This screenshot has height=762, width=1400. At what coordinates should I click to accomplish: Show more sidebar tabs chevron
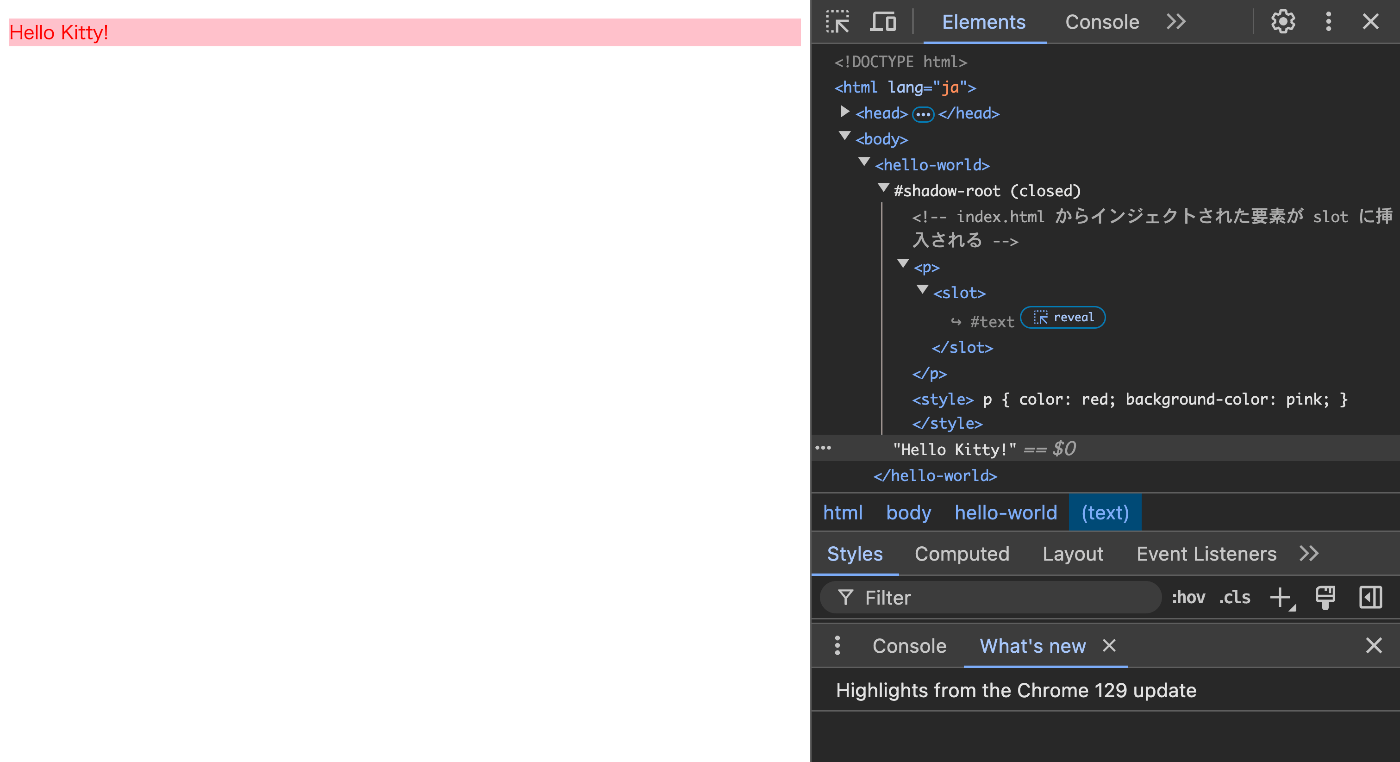(x=1309, y=553)
